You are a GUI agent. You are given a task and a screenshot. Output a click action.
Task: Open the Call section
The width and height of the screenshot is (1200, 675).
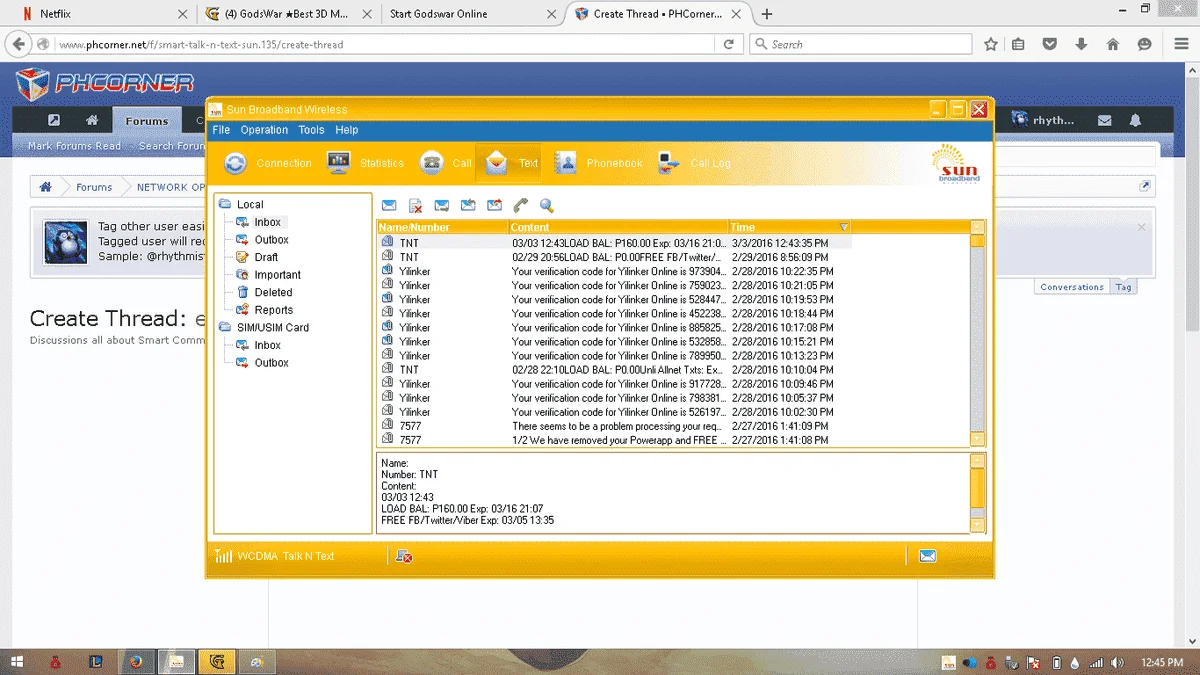(x=446, y=163)
